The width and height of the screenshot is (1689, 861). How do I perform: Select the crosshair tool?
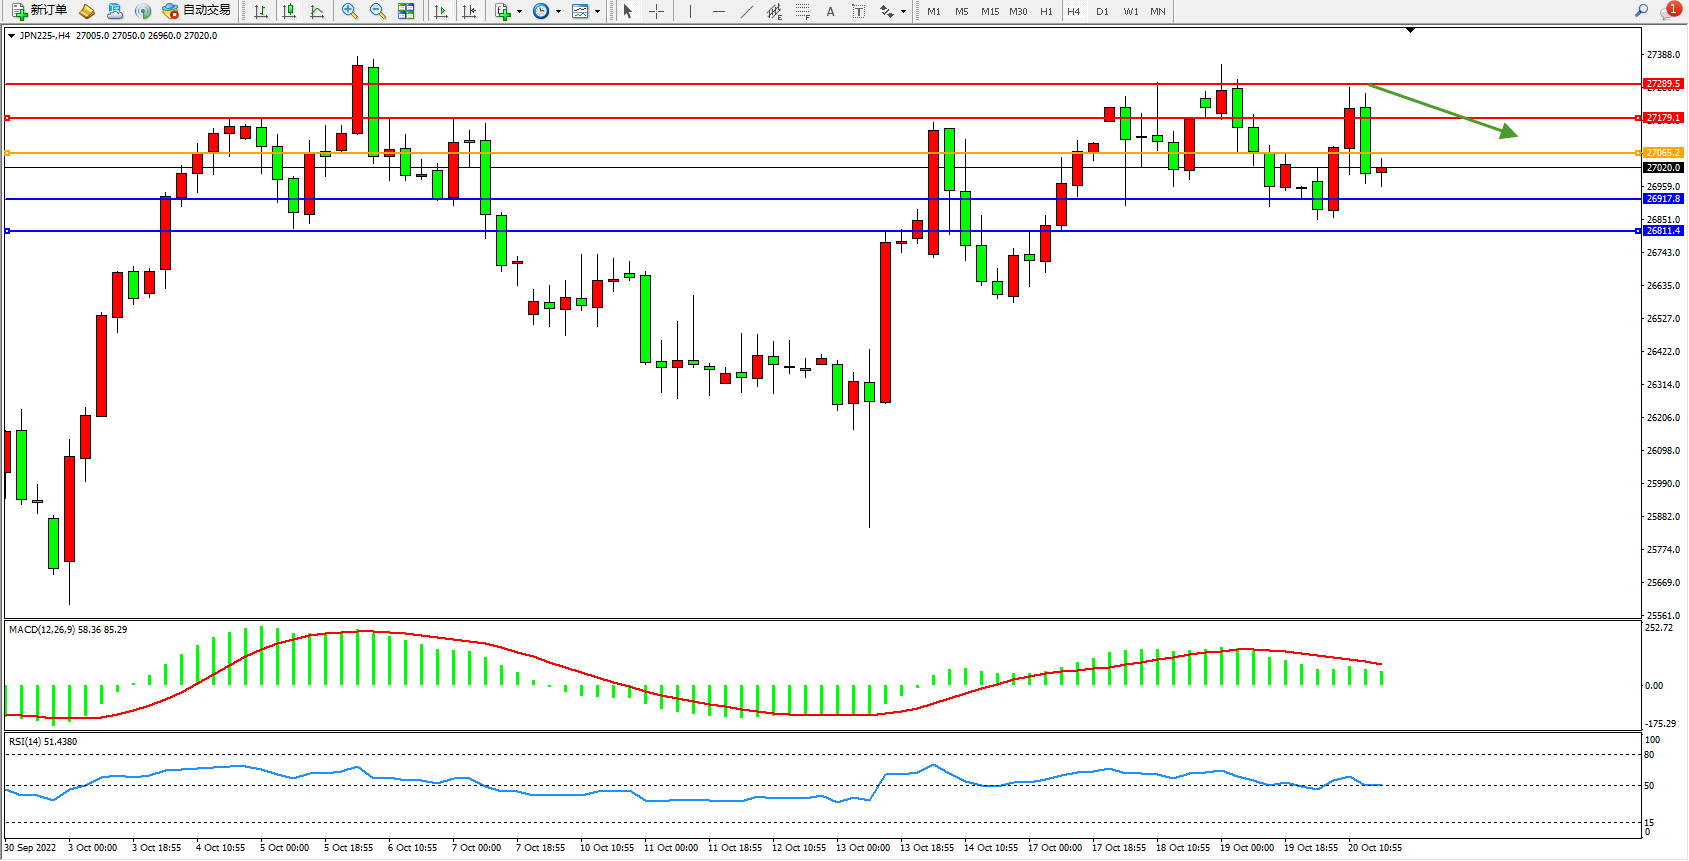[656, 11]
